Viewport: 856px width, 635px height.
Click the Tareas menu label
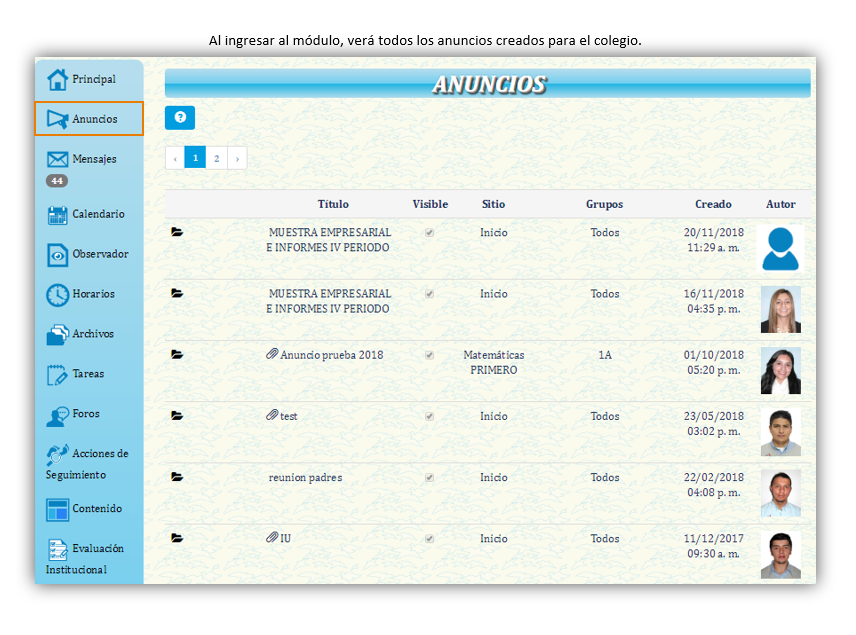[x=88, y=373]
